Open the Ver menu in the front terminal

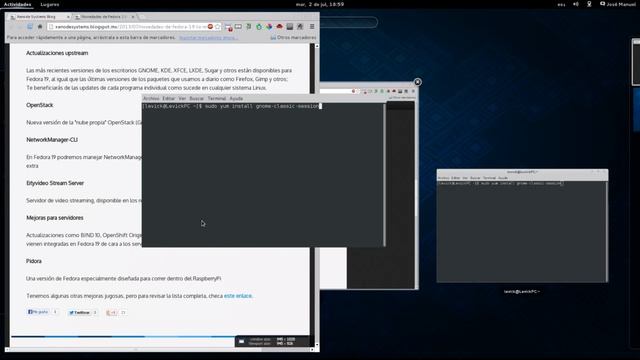[182, 98]
